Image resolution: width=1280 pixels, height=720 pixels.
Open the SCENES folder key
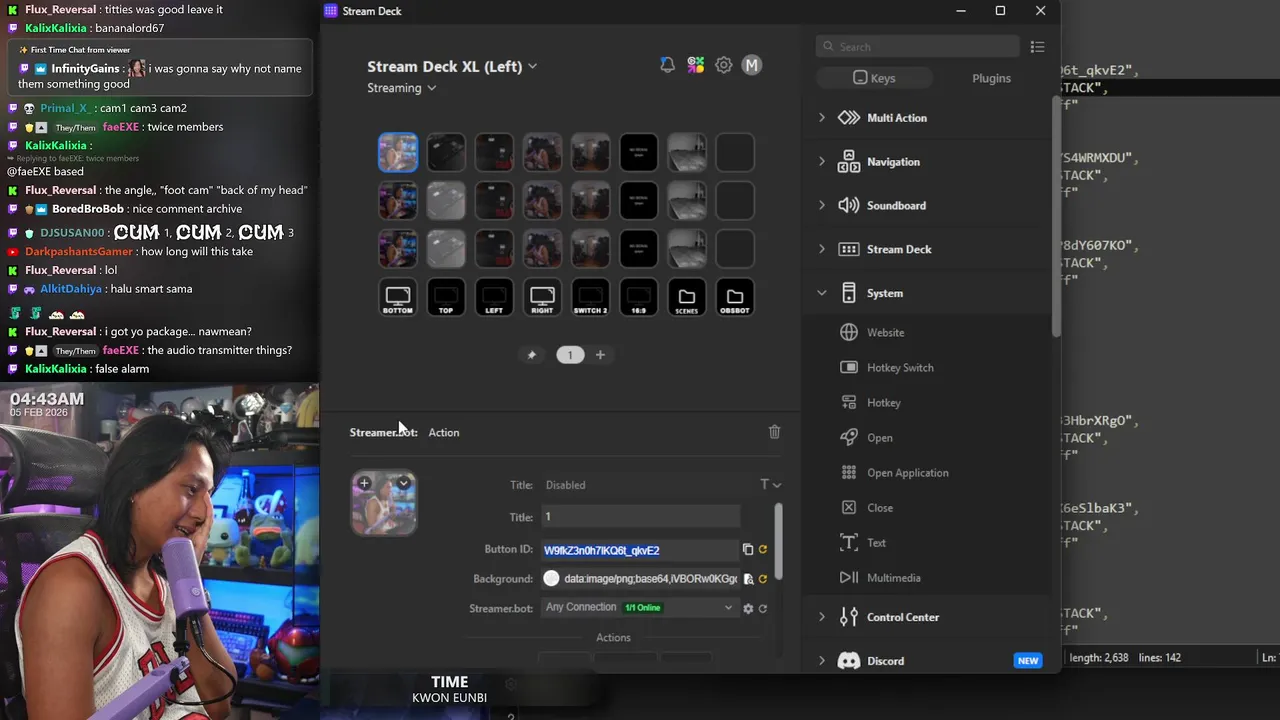click(686, 297)
